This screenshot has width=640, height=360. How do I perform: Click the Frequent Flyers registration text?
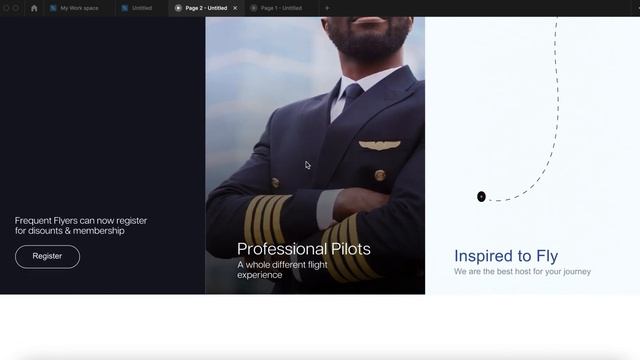(81, 226)
